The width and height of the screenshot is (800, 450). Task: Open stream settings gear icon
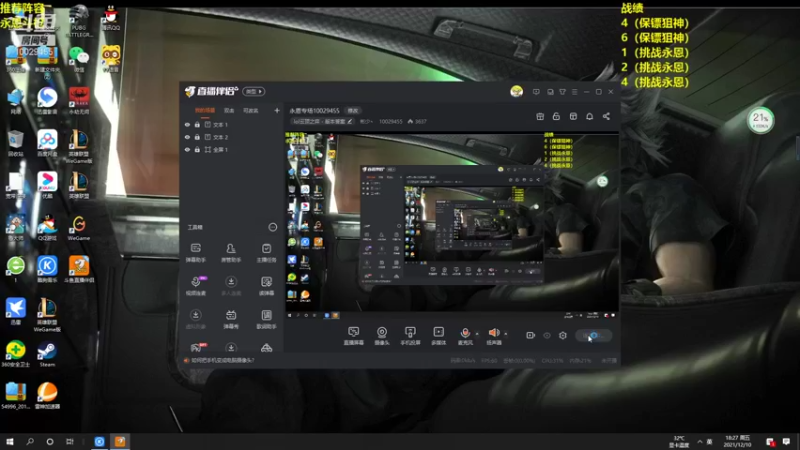pyautogui.click(x=563, y=335)
